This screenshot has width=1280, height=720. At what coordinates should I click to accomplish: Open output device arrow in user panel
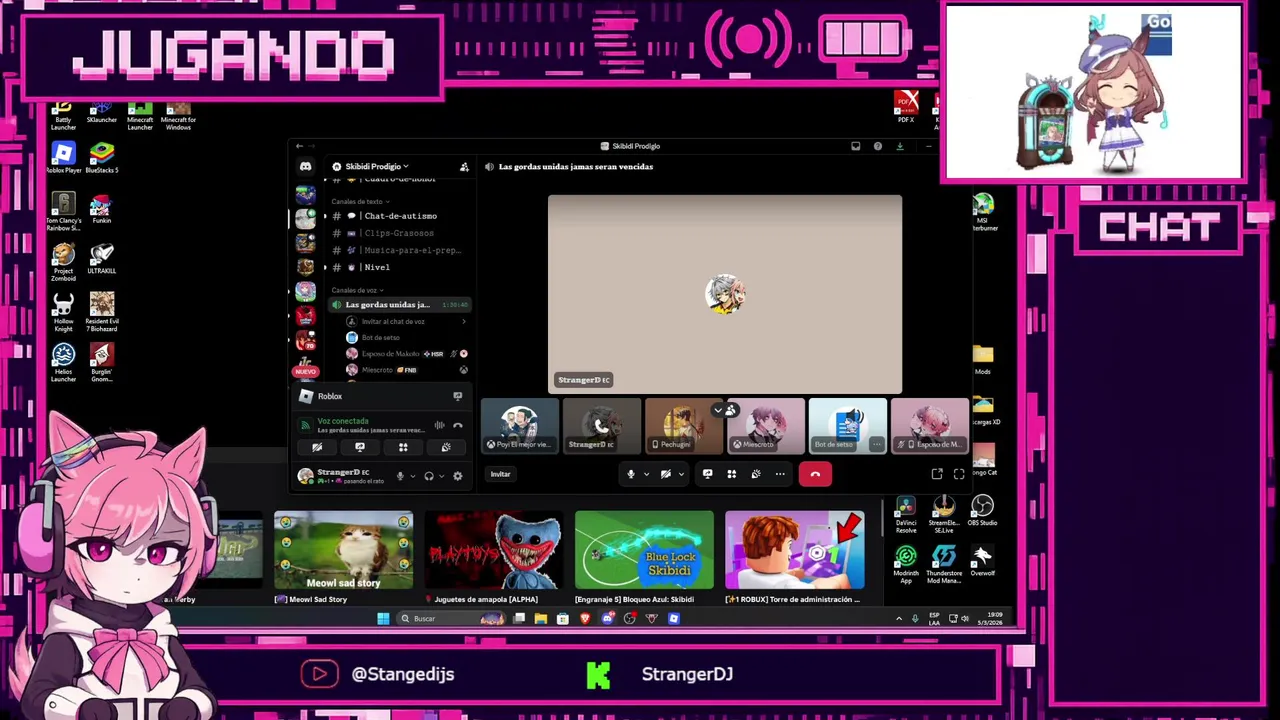(440, 476)
